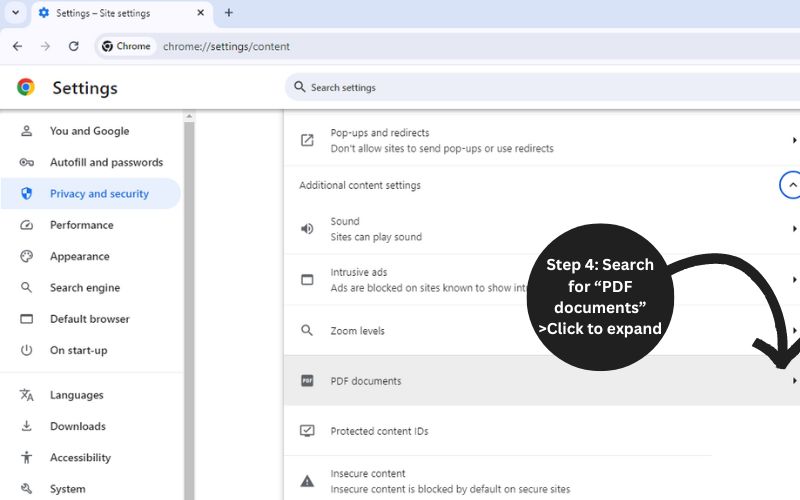800x500 pixels.
Task: Expand arrow on Intrusive ads row
Action: (x=794, y=280)
